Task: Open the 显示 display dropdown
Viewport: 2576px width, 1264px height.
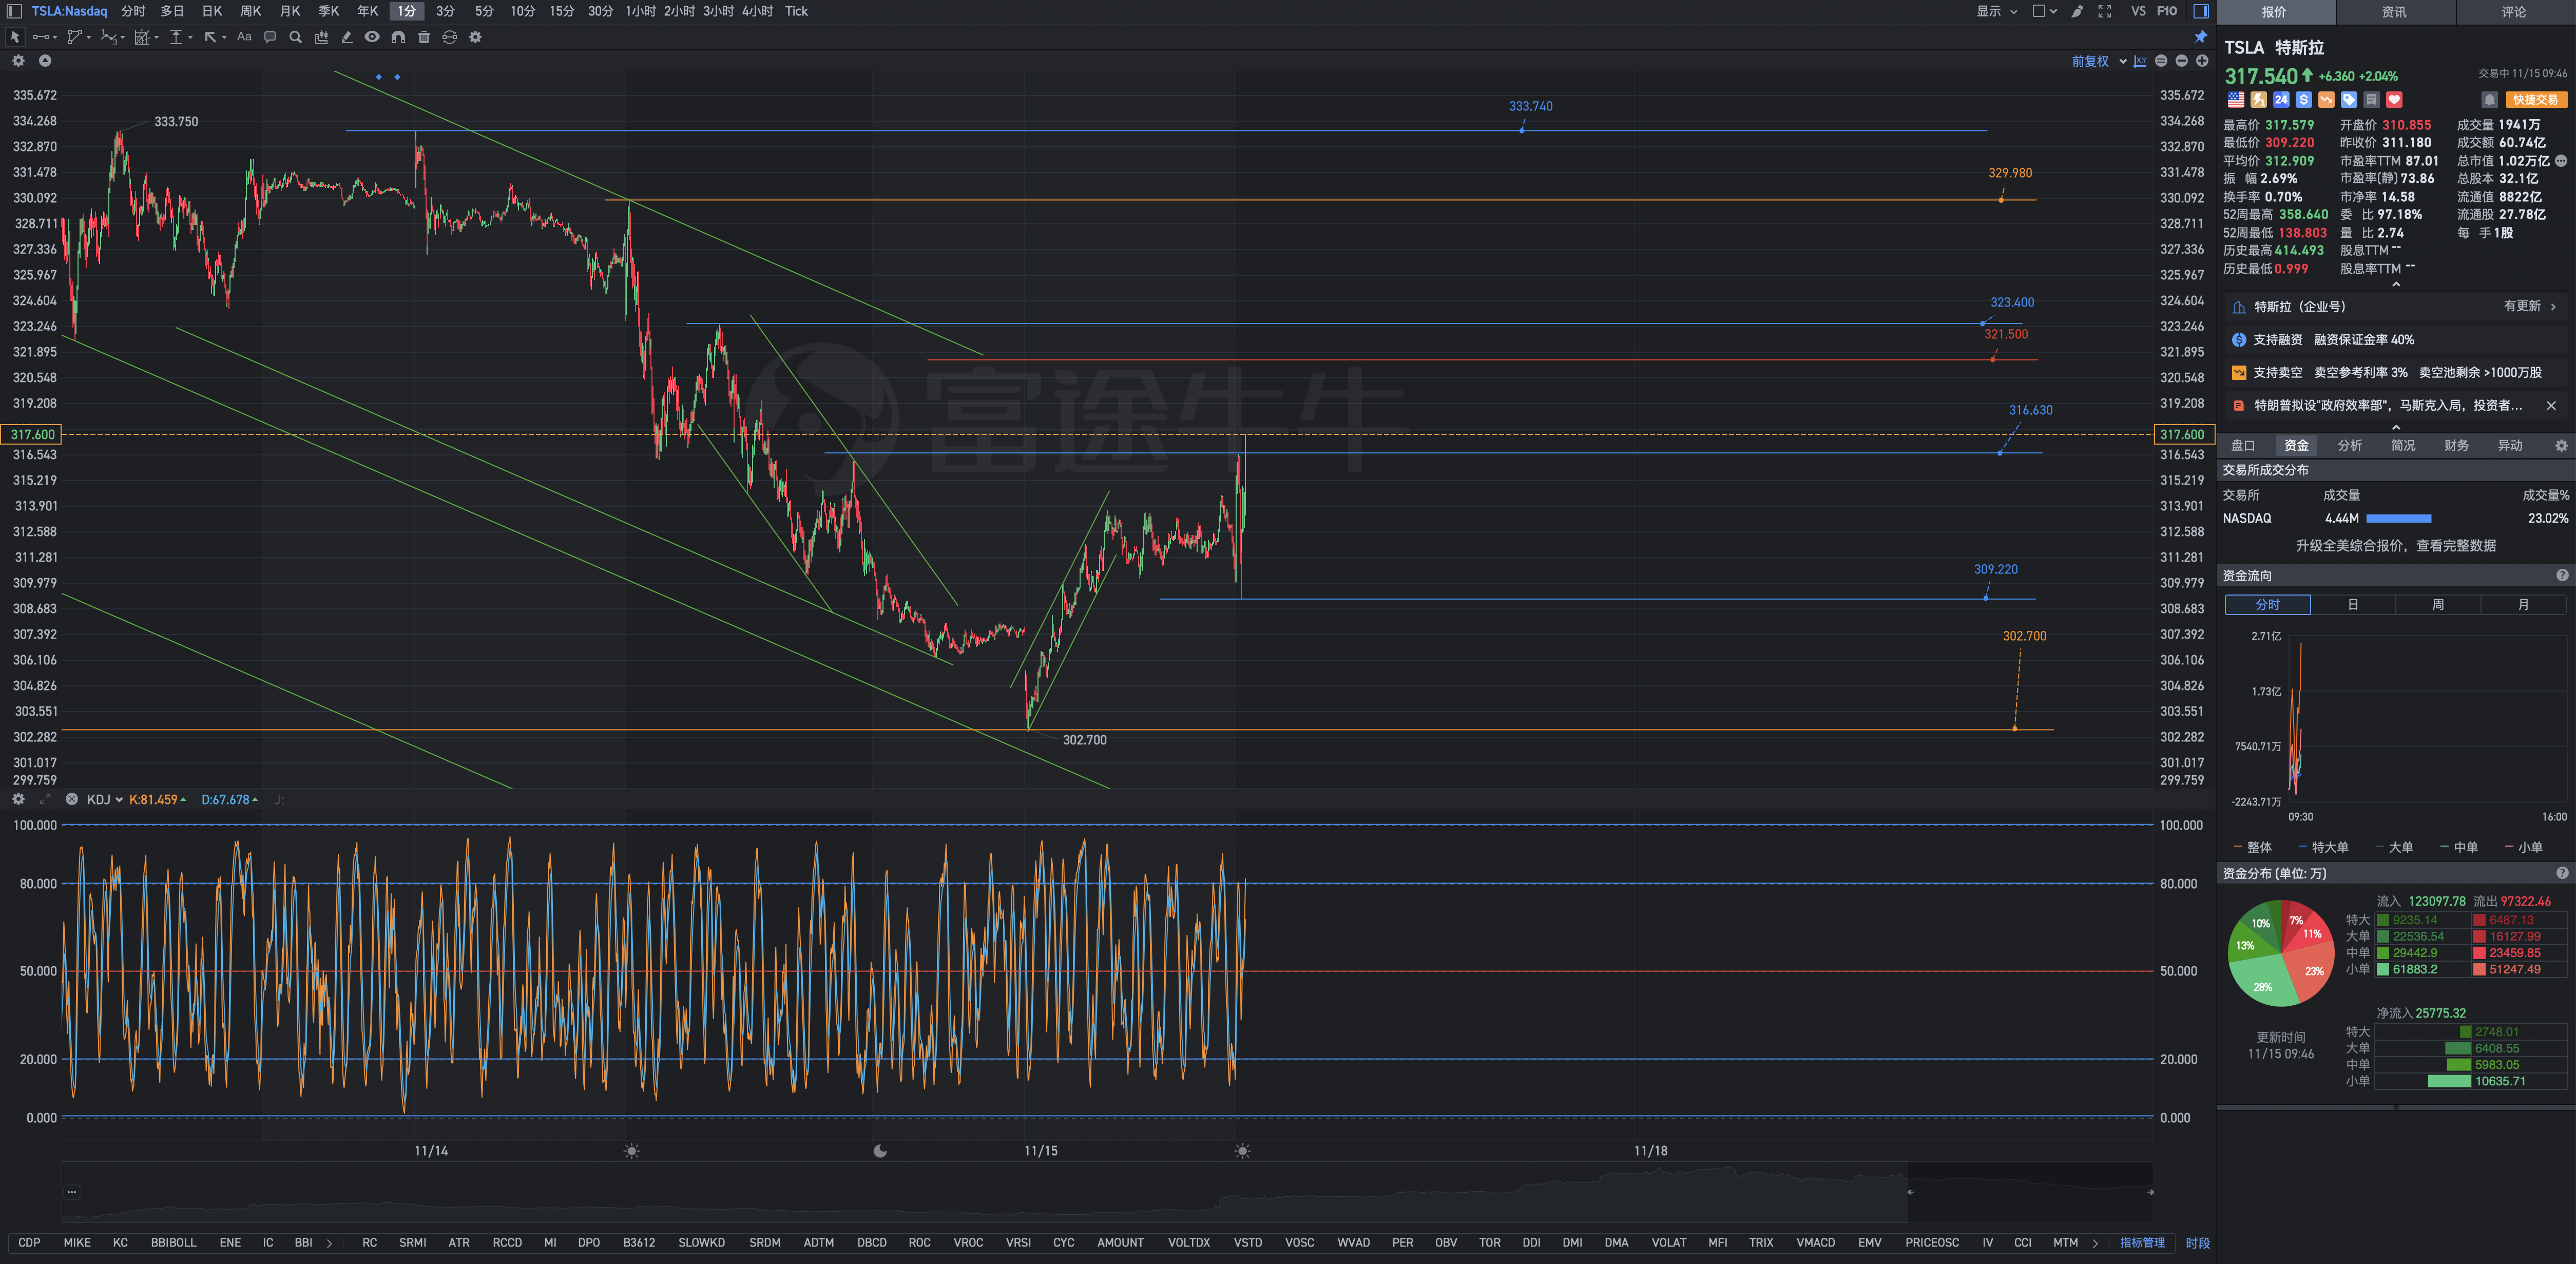Action: 1997,11
